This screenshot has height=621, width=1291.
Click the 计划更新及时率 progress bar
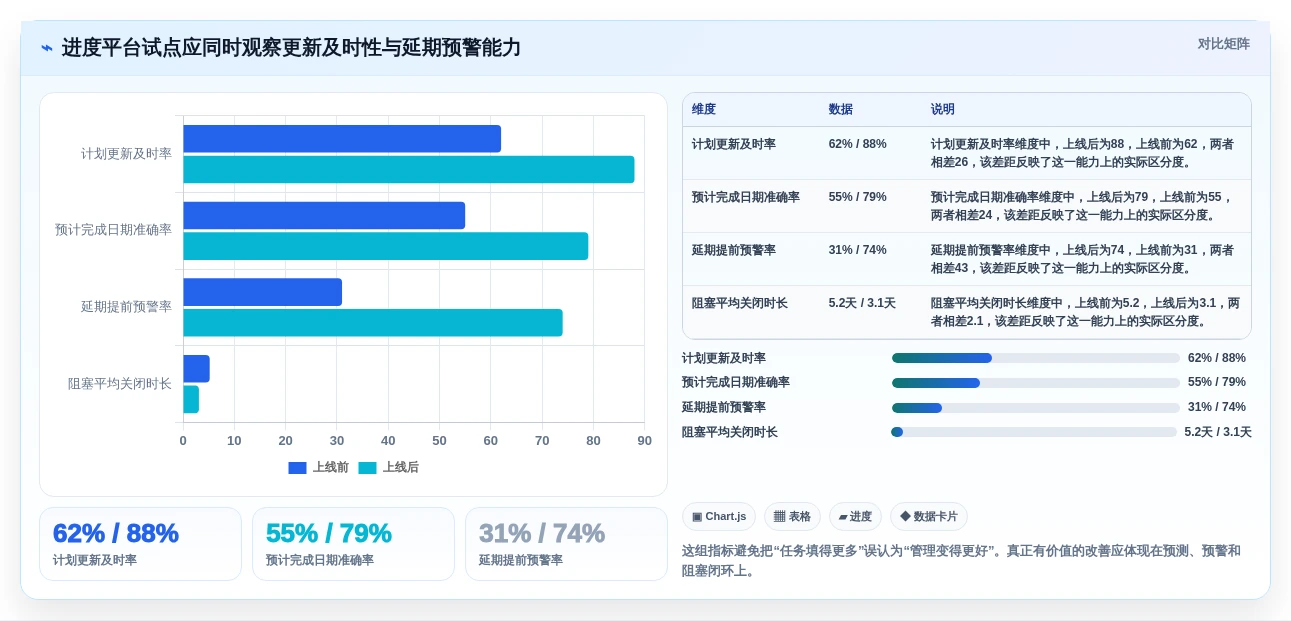click(1036, 358)
